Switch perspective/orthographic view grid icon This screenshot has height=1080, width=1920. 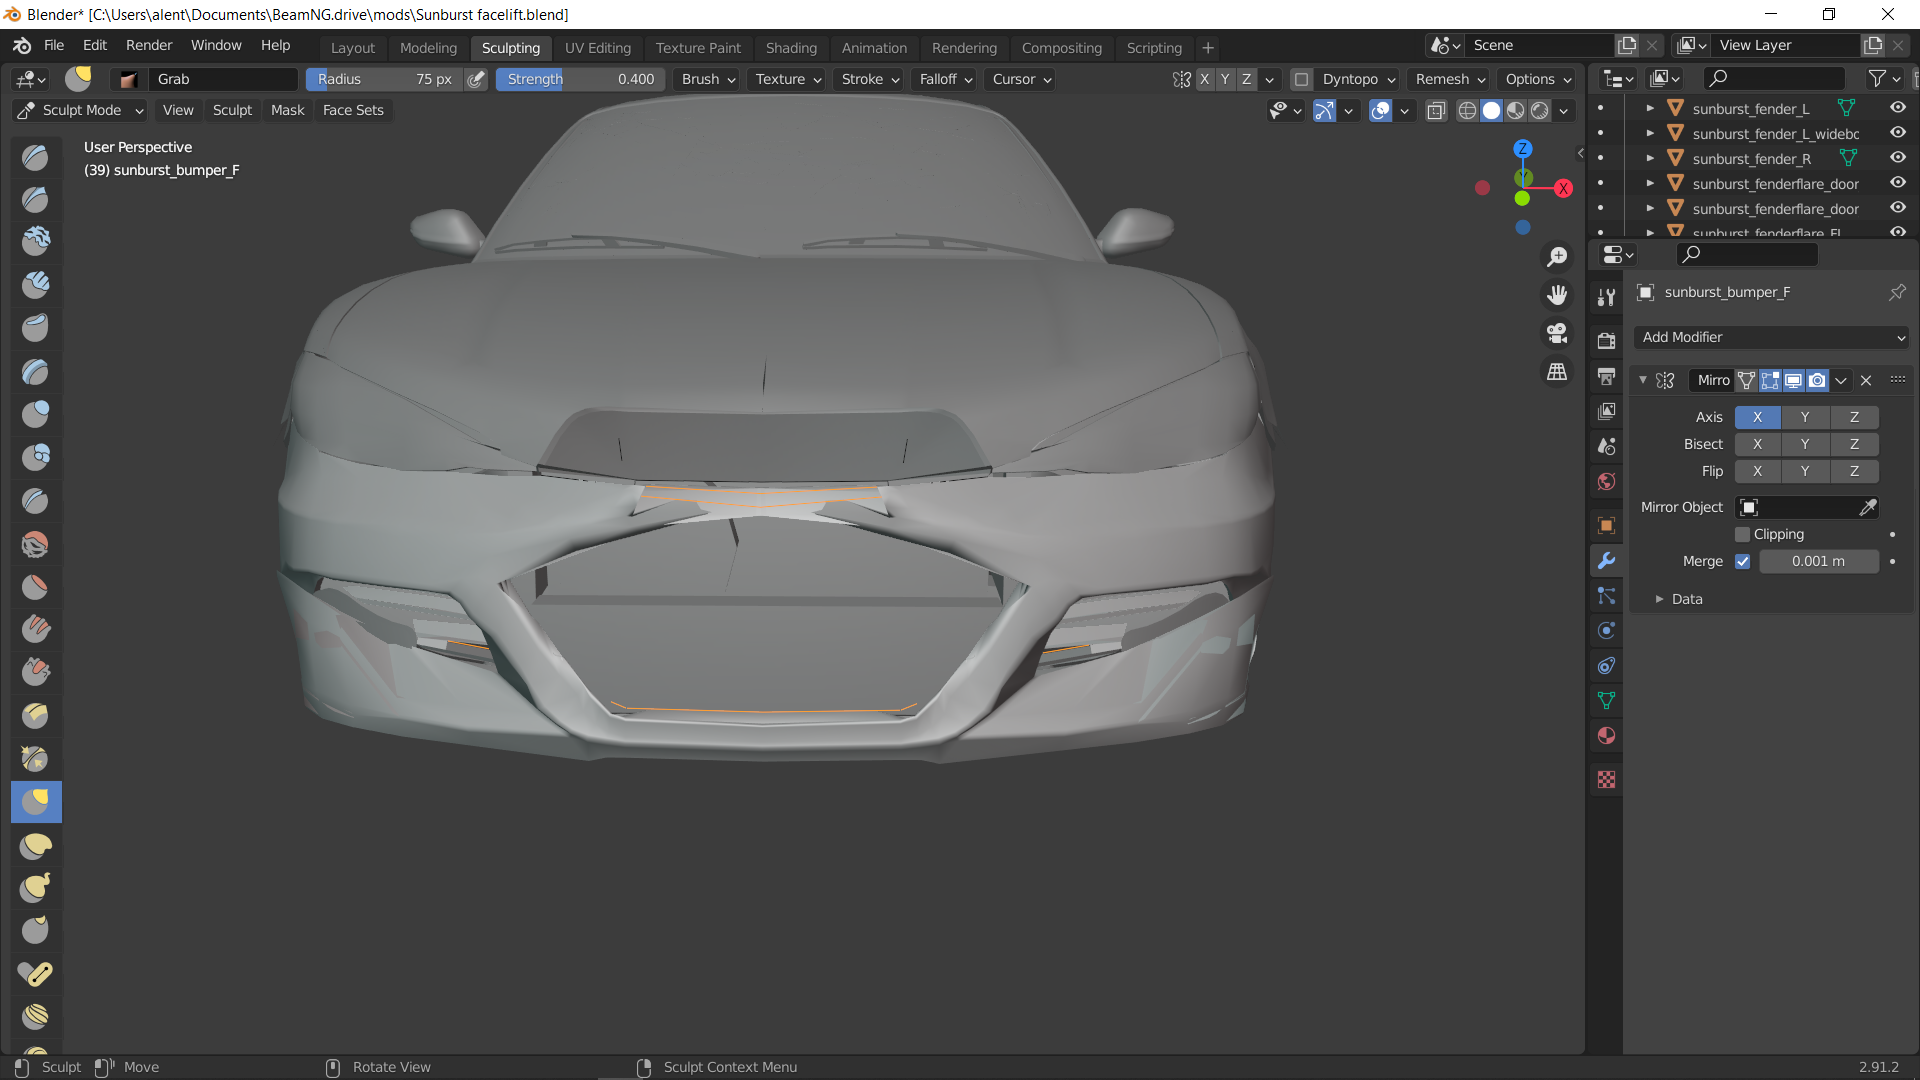pos(1557,372)
